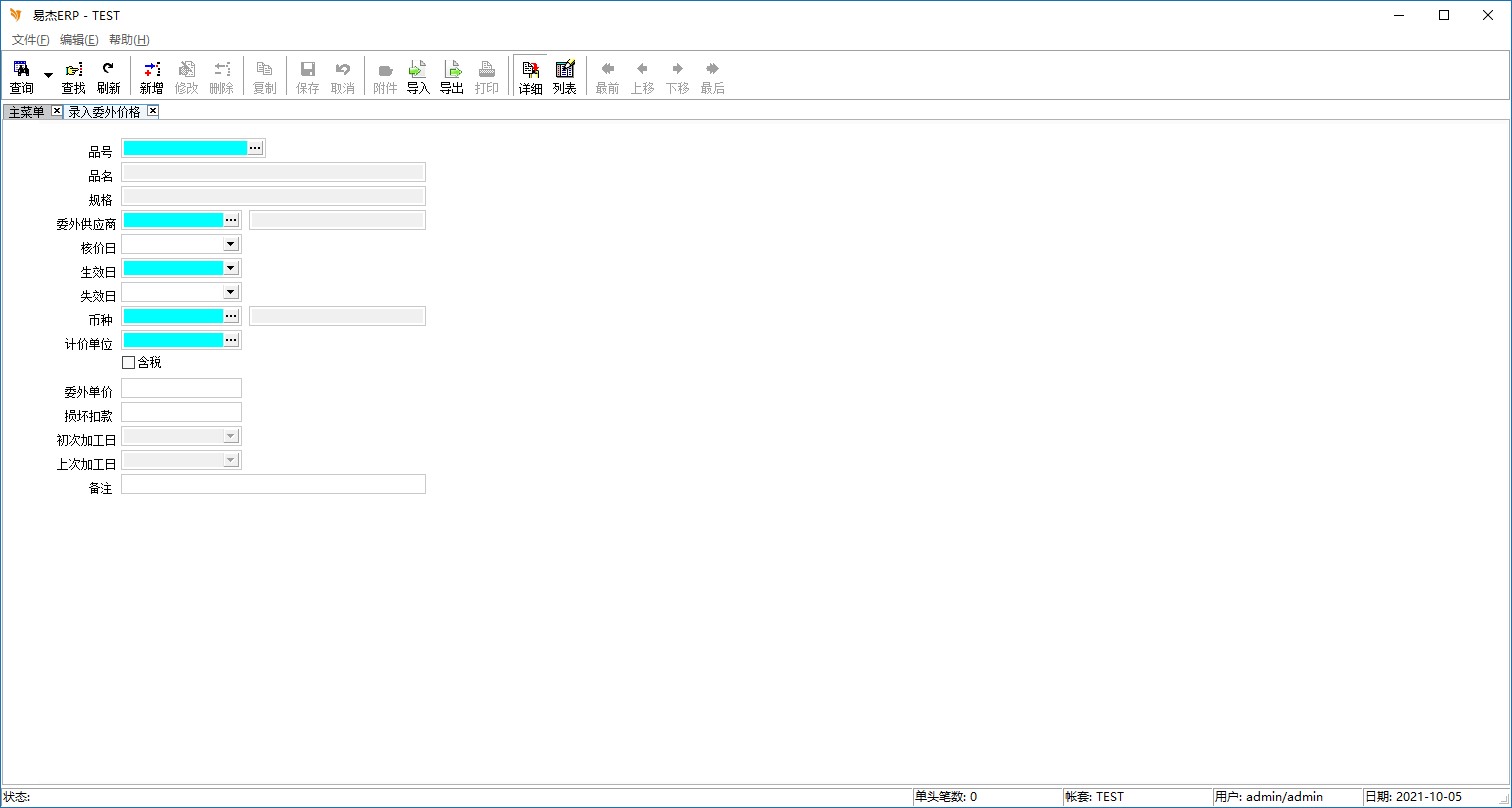Click the 备注 (Remarks) input field
The height and width of the screenshot is (808, 1512).
tap(273, 484)
